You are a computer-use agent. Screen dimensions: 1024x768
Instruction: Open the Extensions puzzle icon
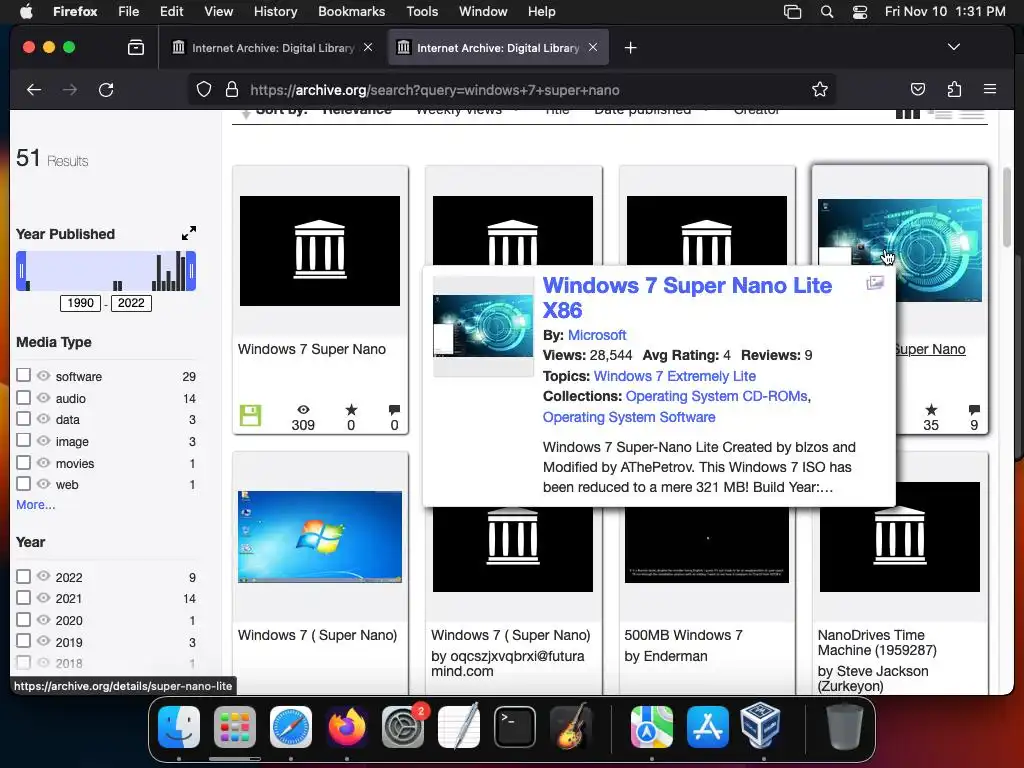pos(954,89)
